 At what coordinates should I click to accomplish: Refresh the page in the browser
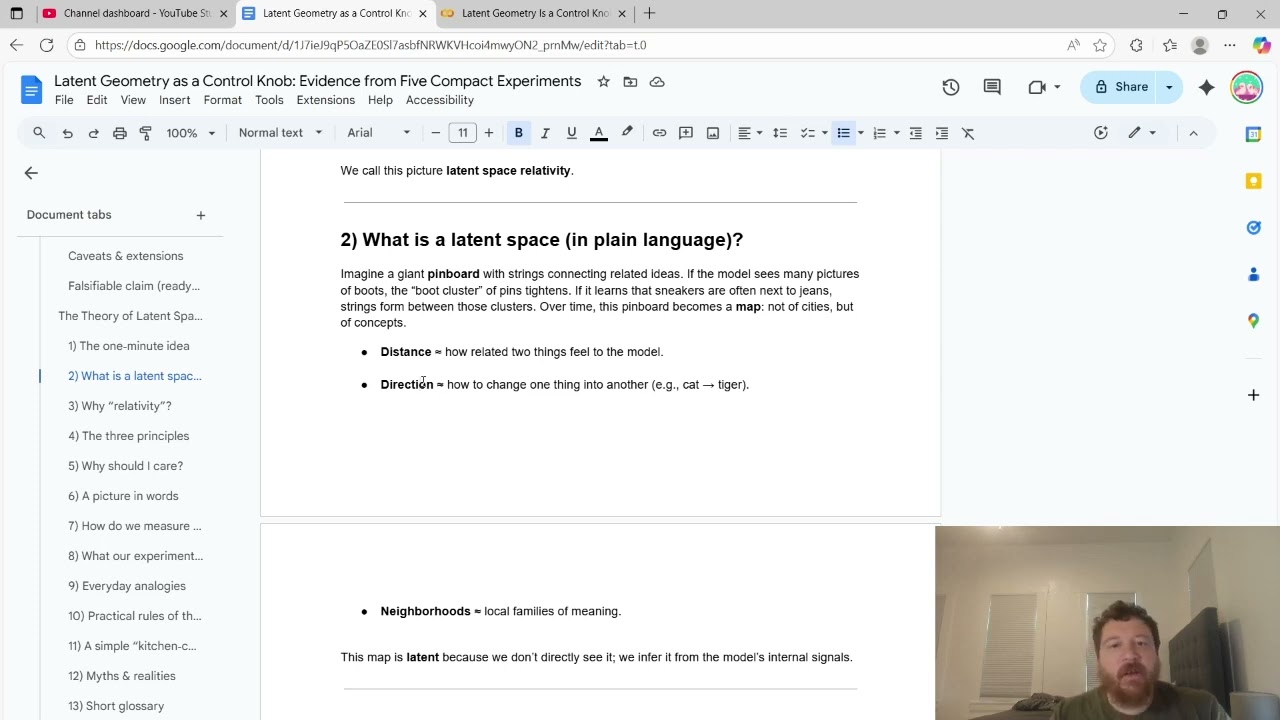[46, 45]
